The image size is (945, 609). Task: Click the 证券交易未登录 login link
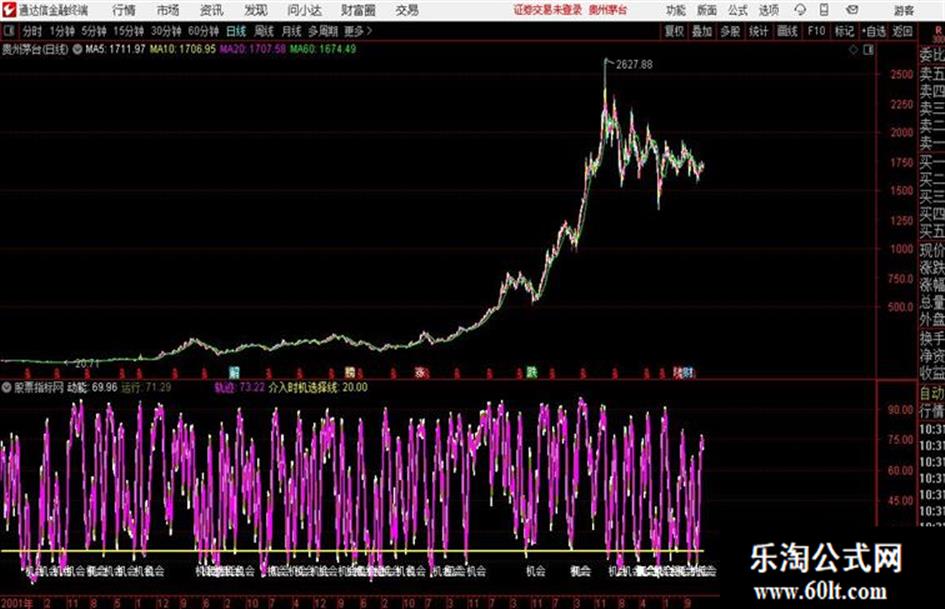[548, 10]
